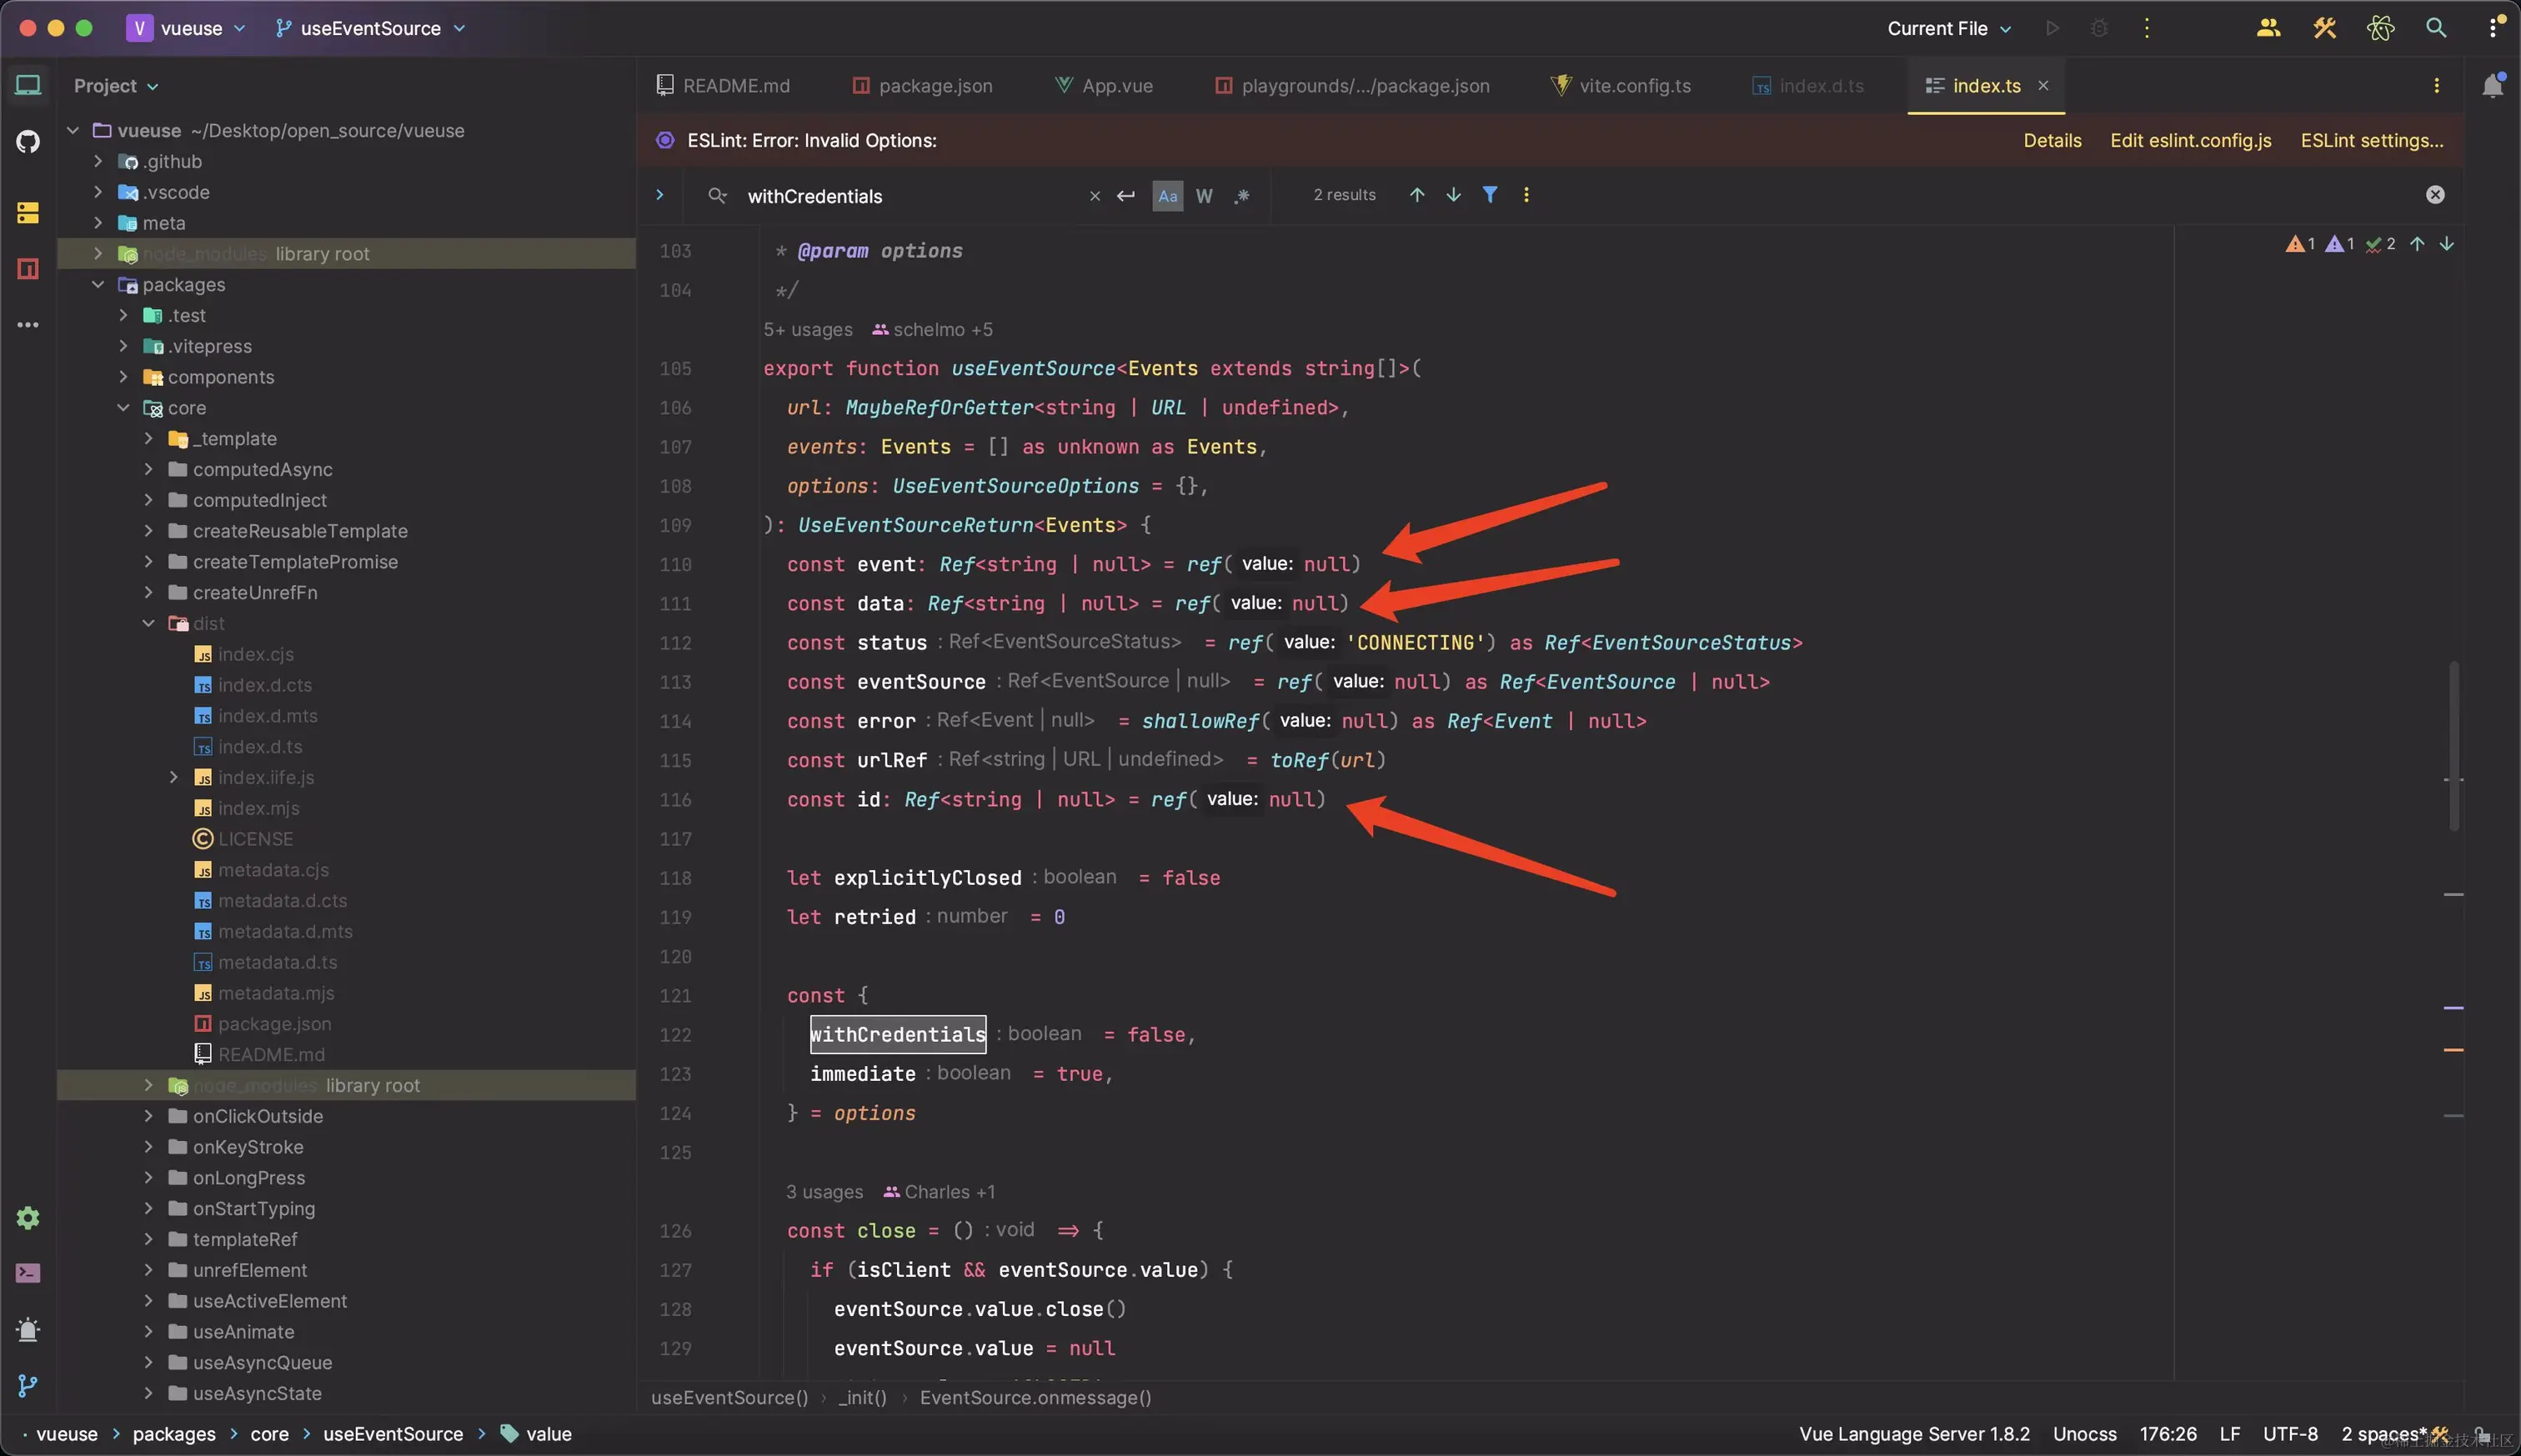Go to next search occurrence

pos(1453,195)
